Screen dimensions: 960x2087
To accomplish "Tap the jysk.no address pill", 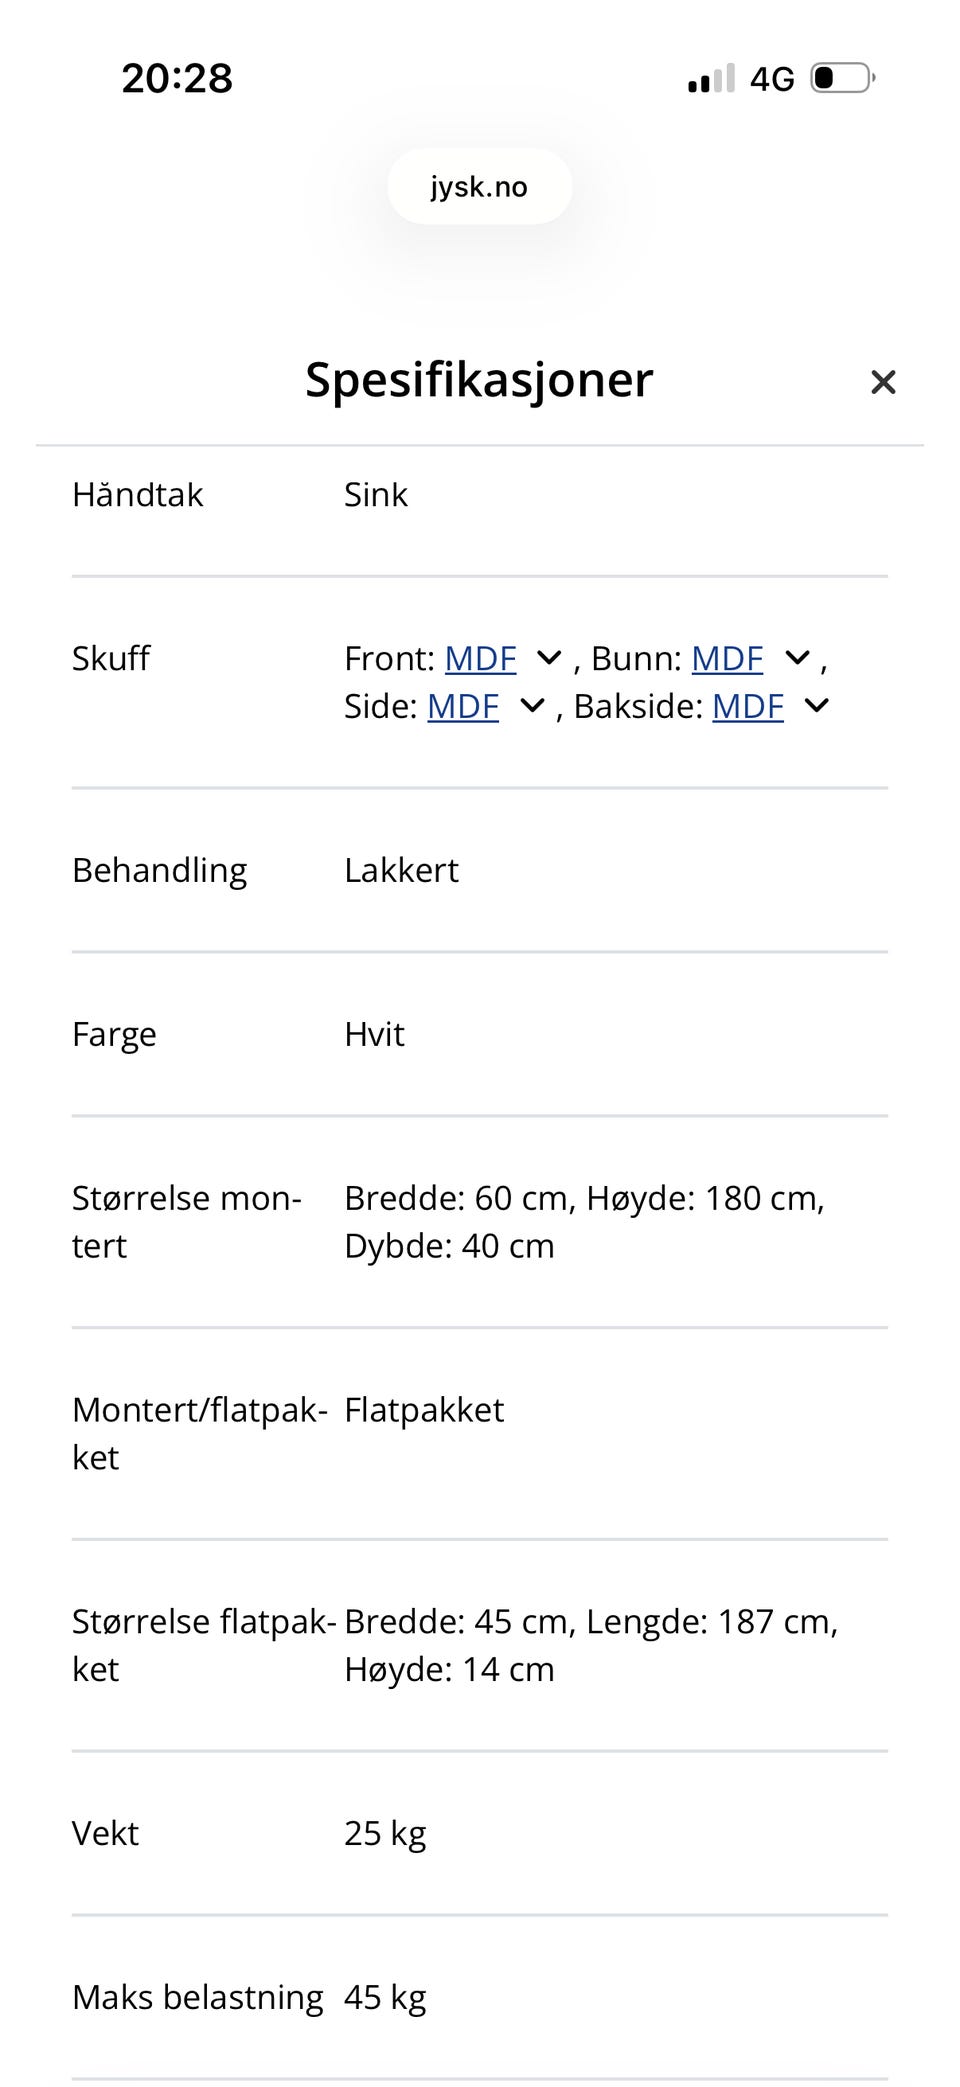I will click(479, 186).
